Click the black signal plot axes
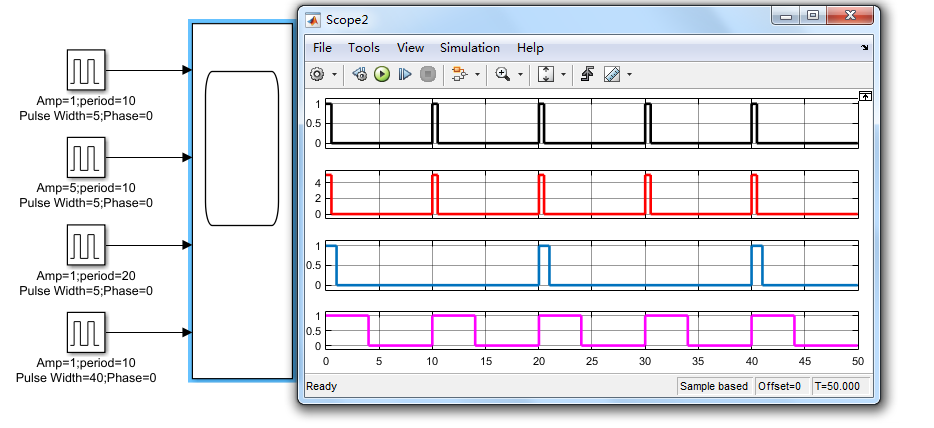934x428 pixels. click(x=591, y=123)
